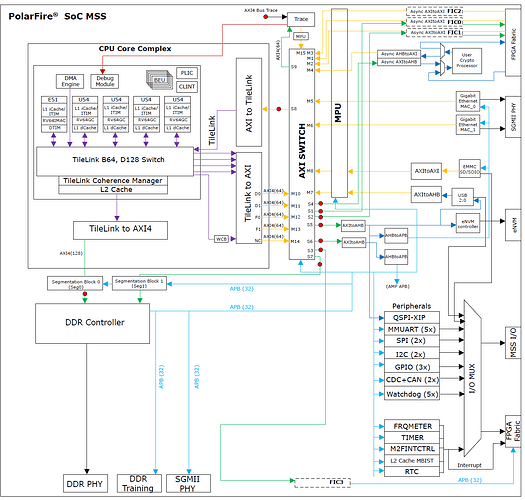Click Segmentation Block 0 (Seg0)
The height and width of the screenshot is (500, 525).
(75, 284)
